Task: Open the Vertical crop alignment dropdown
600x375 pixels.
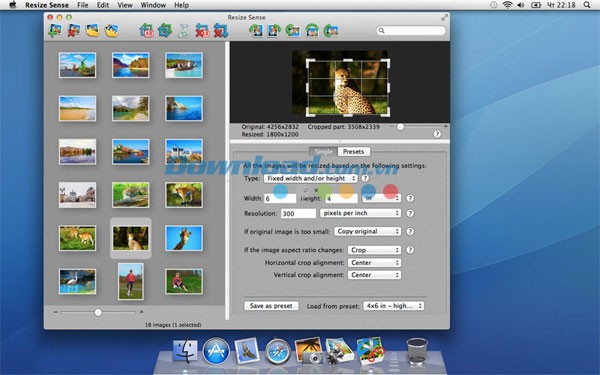Action: point(374,275)
